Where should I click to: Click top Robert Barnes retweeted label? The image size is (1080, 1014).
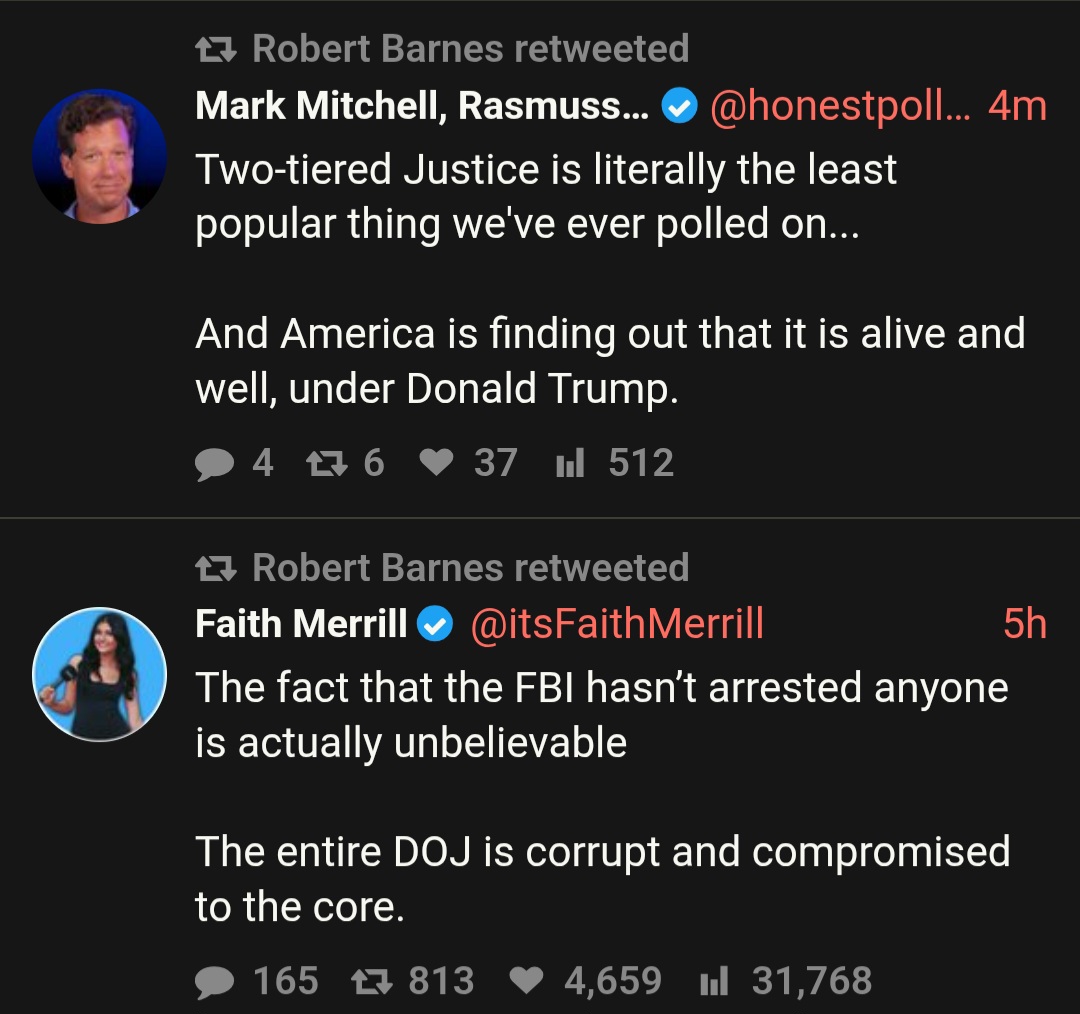coord(470,48)
